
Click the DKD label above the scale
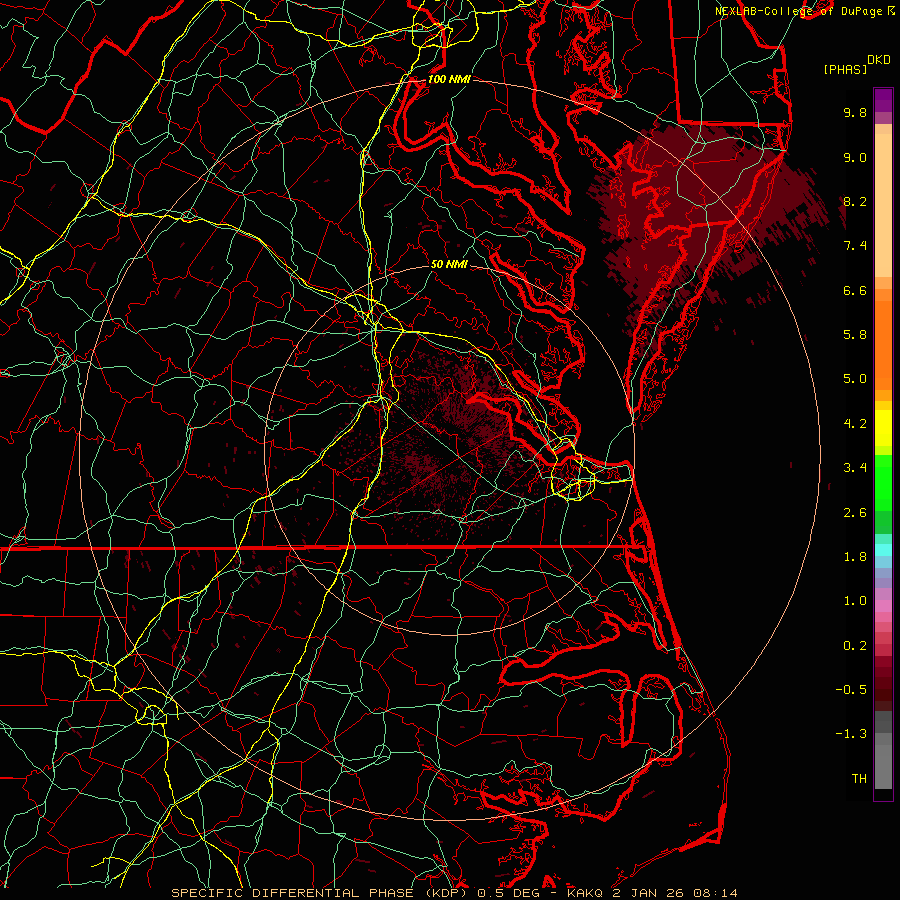(879, 60)
